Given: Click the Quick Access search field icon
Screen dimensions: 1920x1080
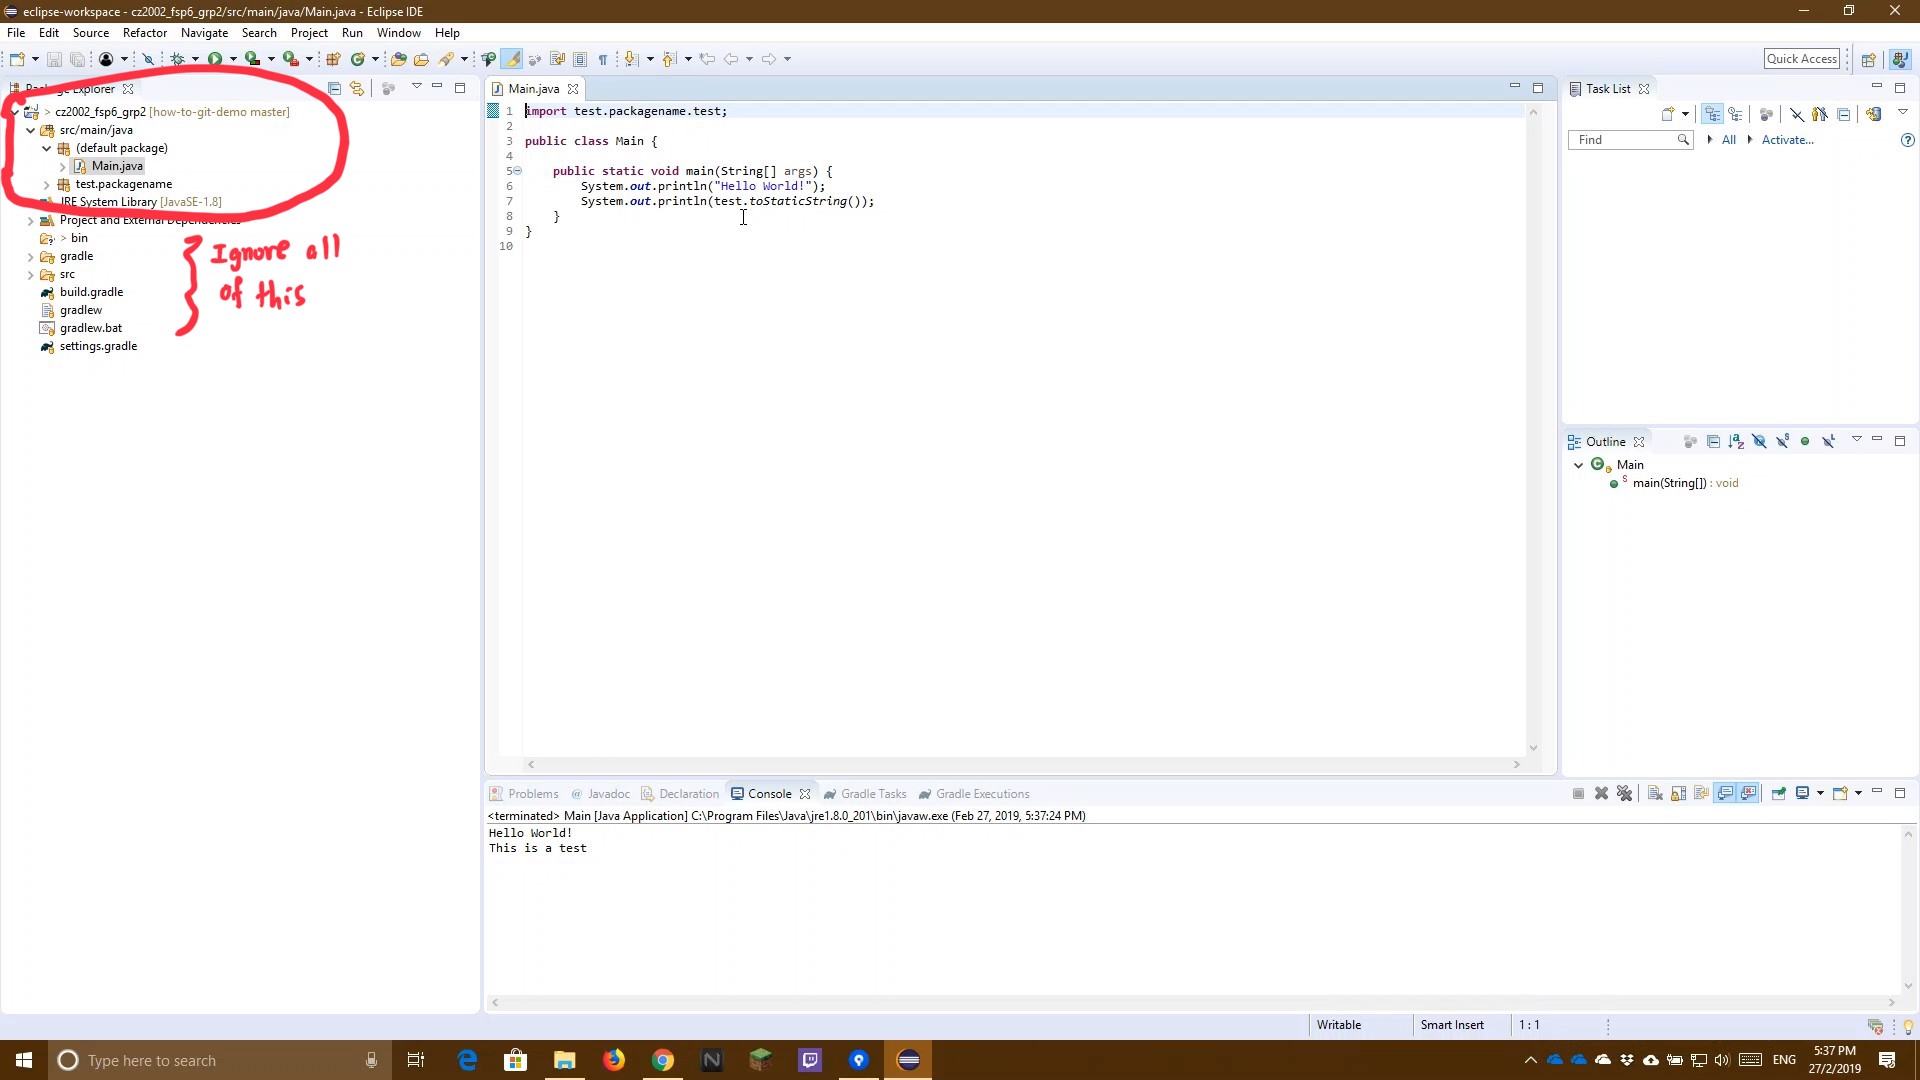Looking at the screenshot, I should [x=1803, y=58].
